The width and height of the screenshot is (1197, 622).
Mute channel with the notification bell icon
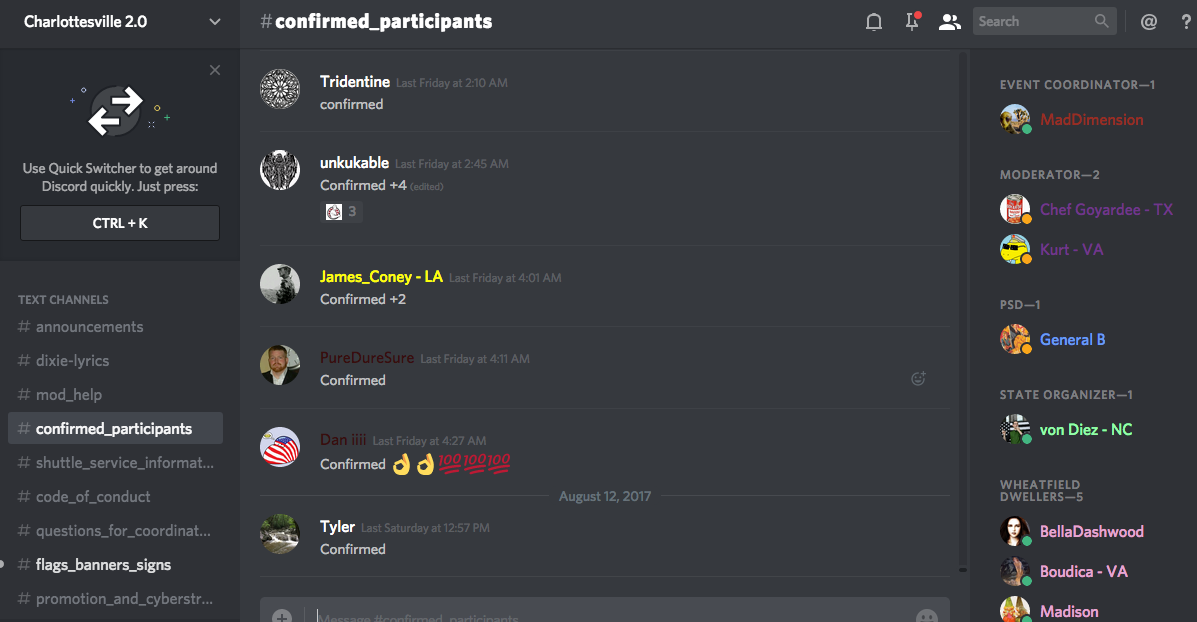pyautogui.click(x=873, y=21)
